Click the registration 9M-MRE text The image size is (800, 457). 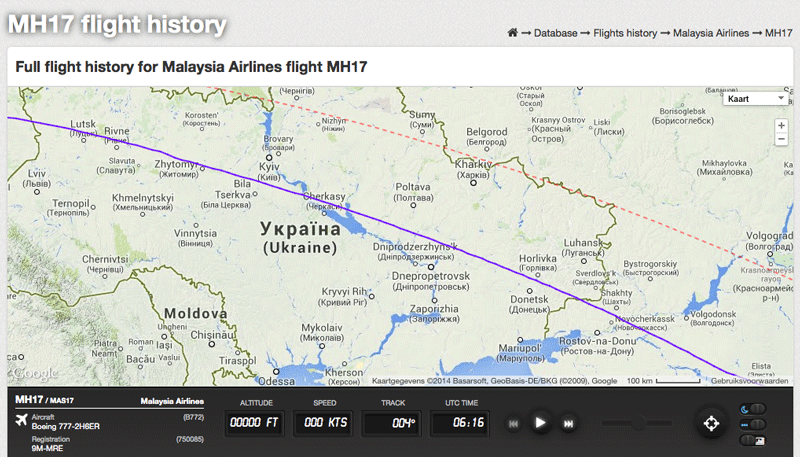pyautogui.click(x=47, y=448)
